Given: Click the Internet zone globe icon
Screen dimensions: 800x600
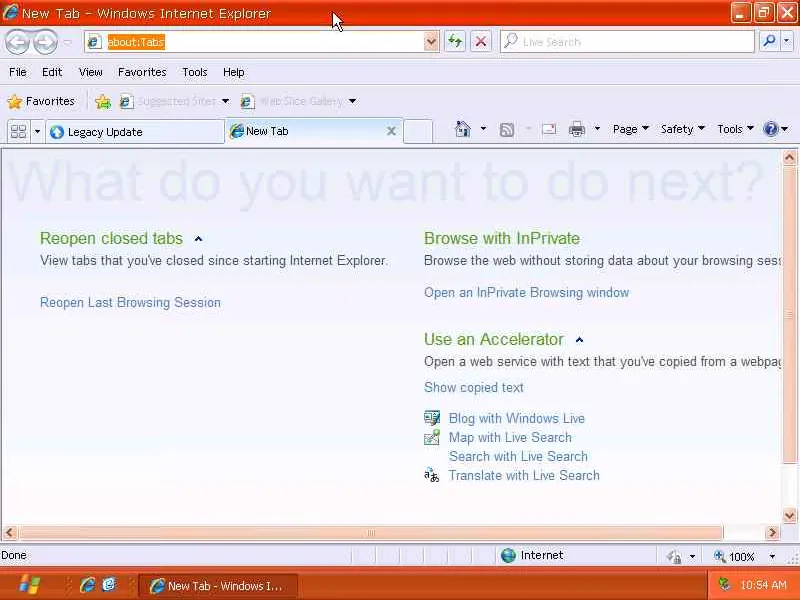Looking at the screenshot, I should coord(508,555).
